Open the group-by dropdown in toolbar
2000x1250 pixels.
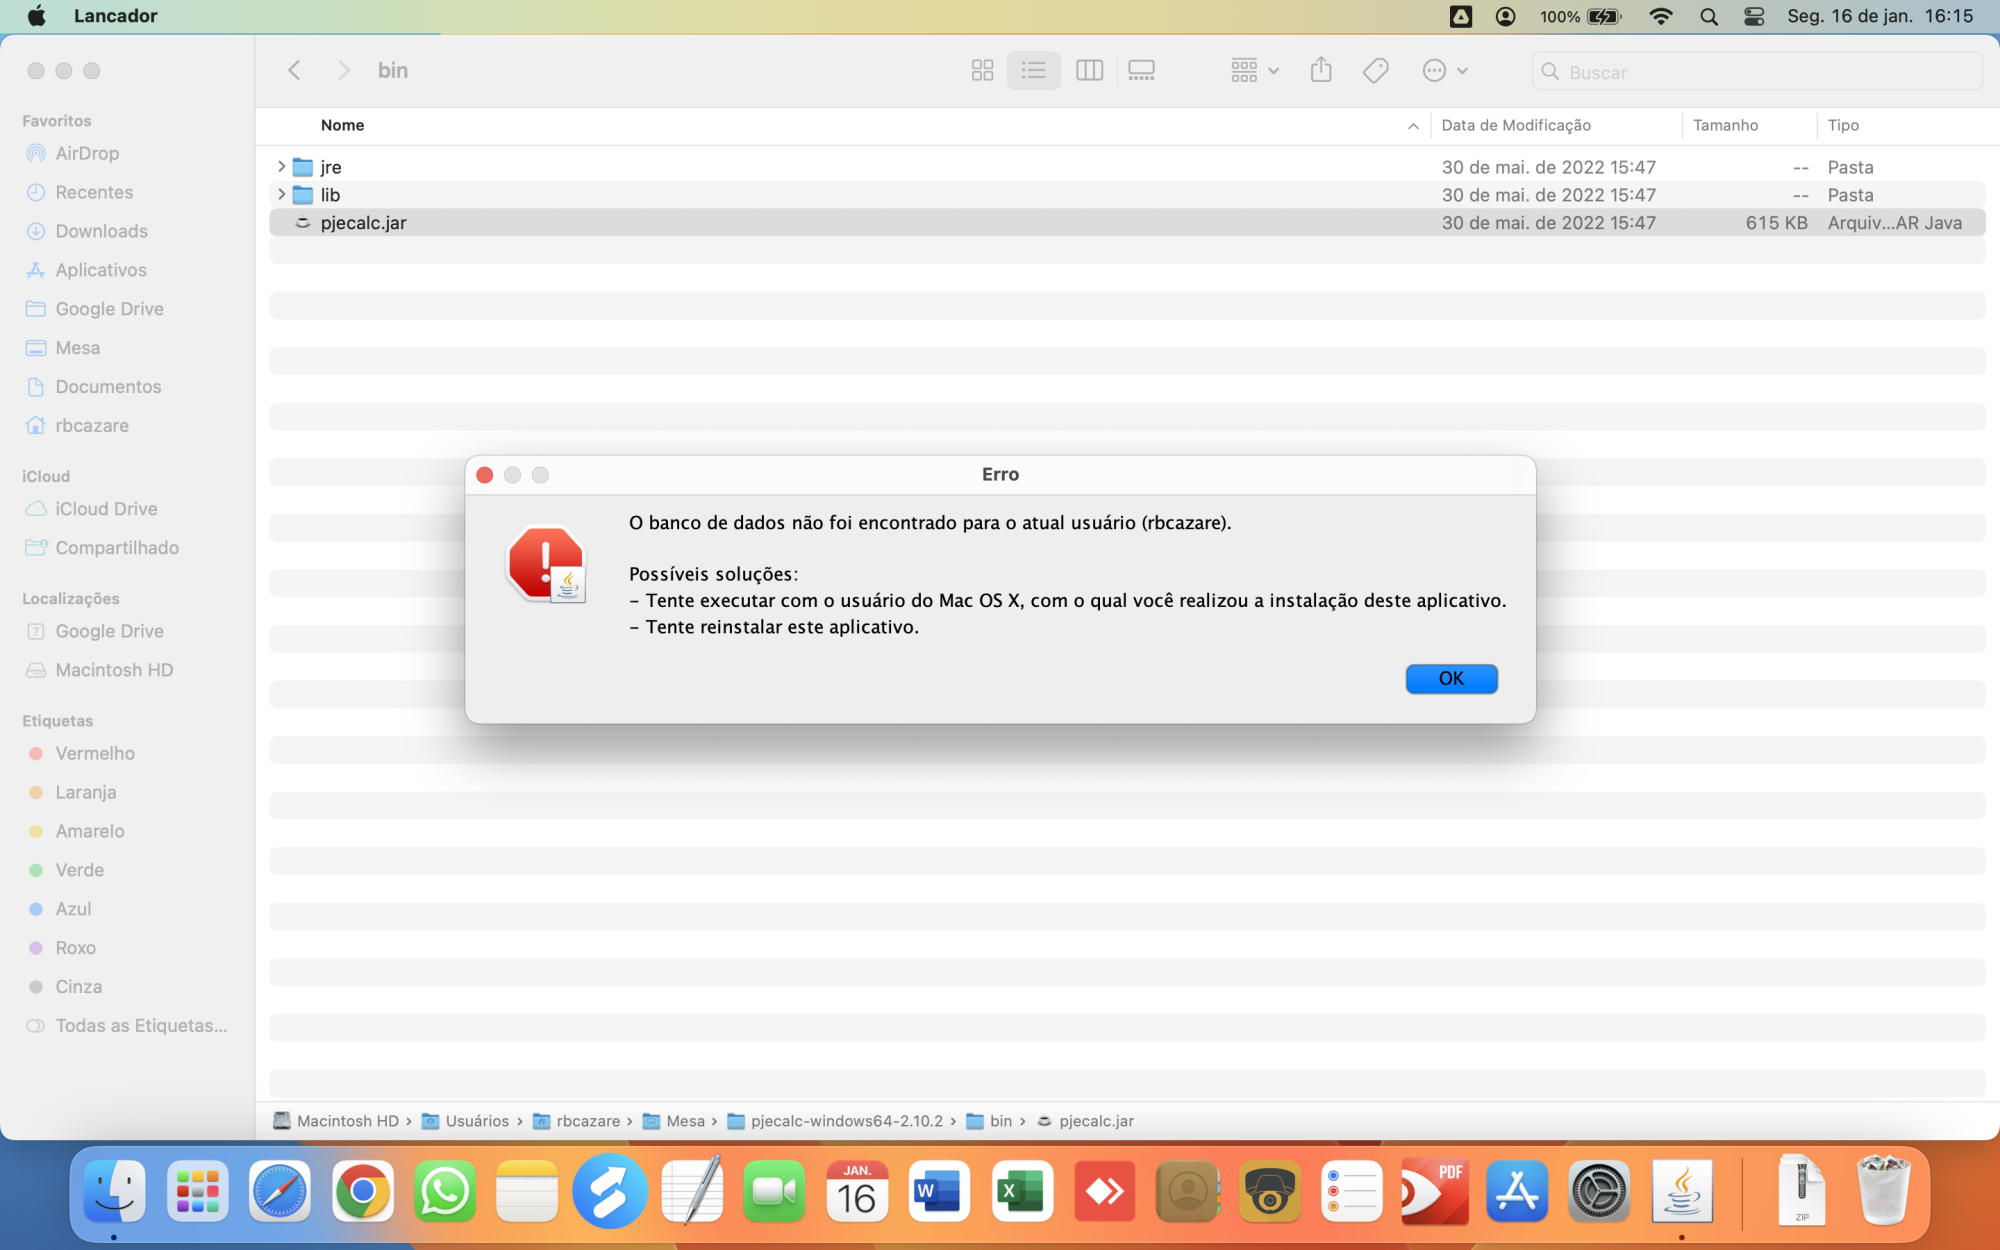(1254, 70)
